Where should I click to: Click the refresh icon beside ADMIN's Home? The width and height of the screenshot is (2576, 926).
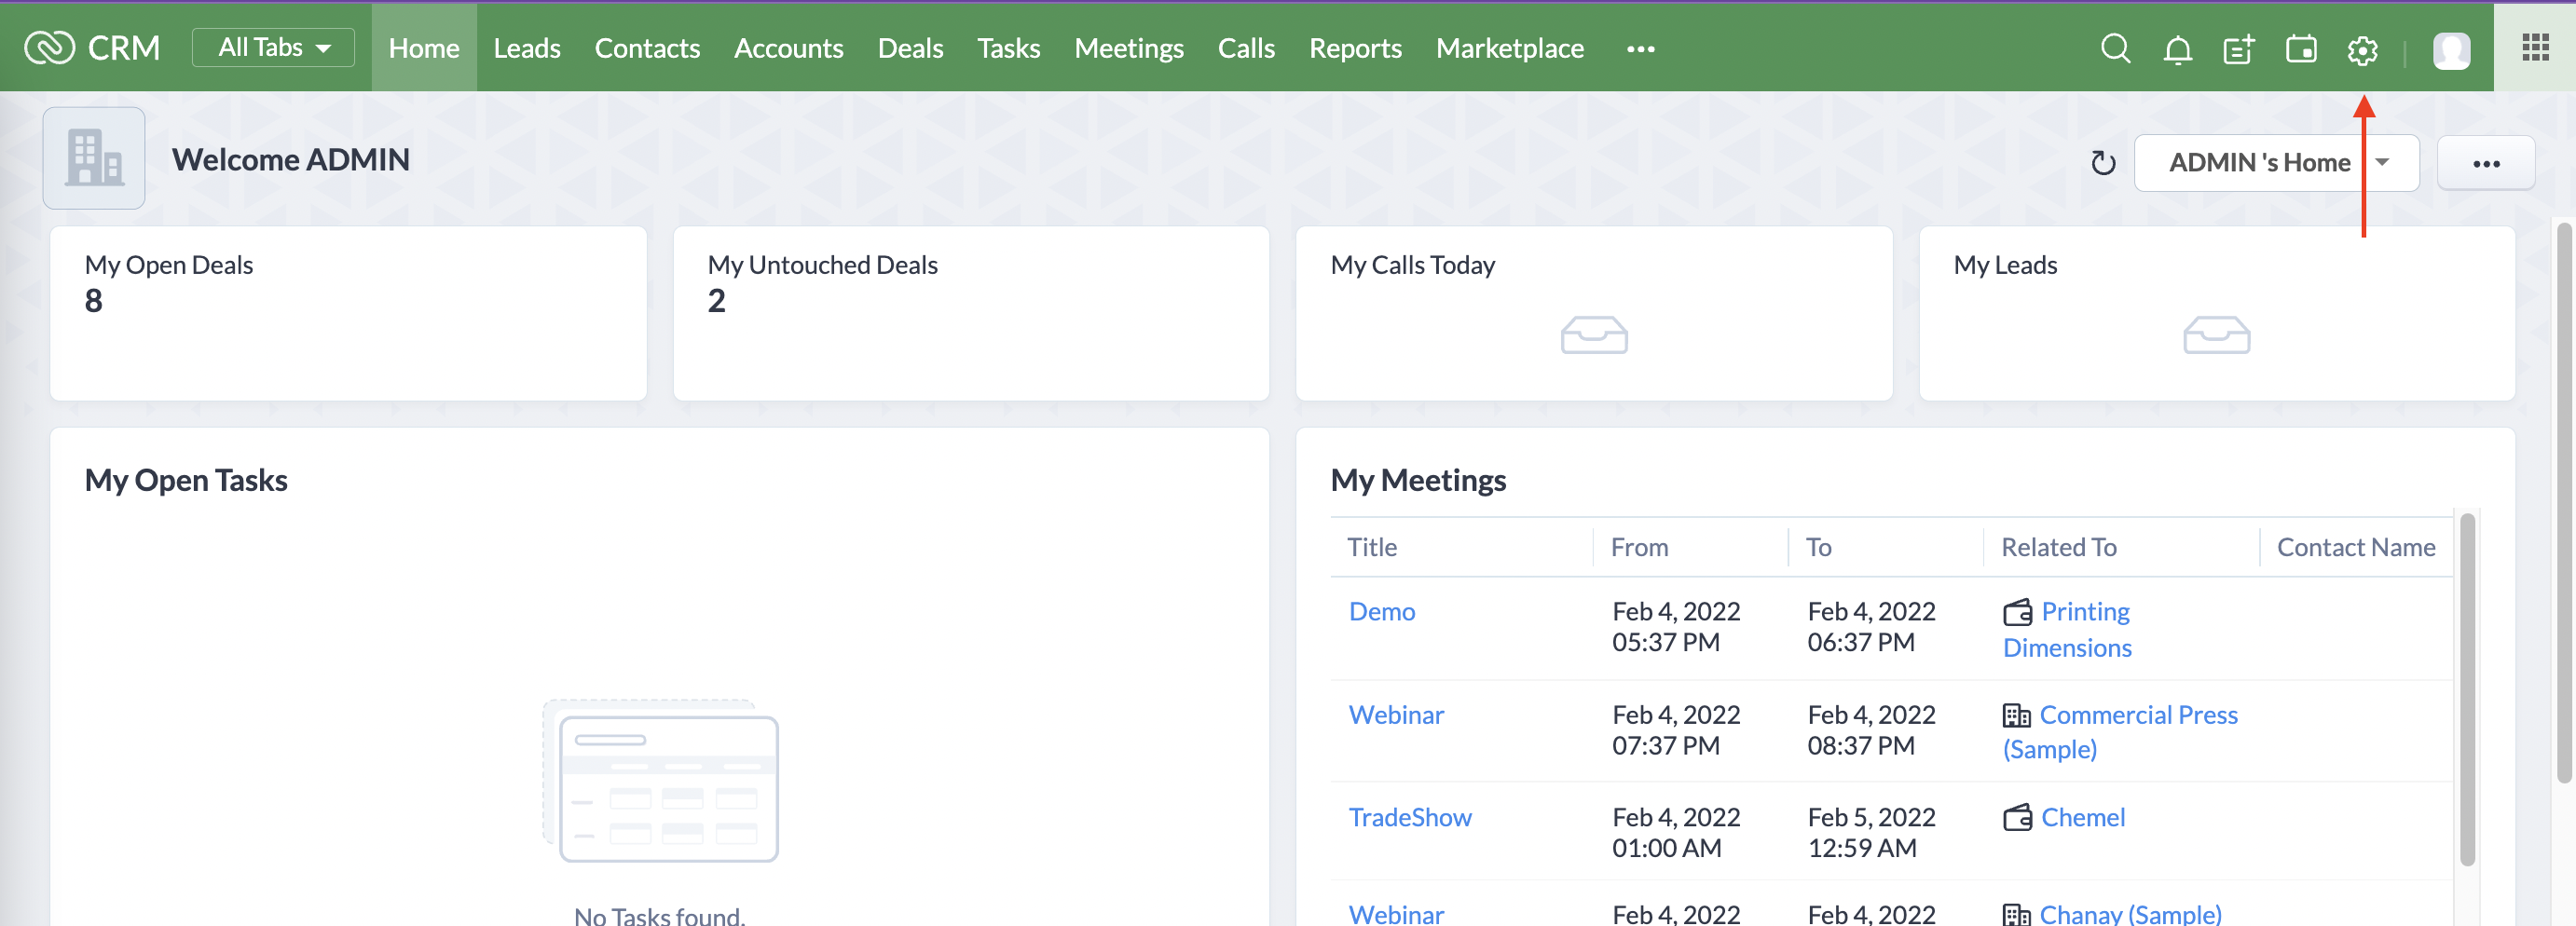coord(2103,163)
